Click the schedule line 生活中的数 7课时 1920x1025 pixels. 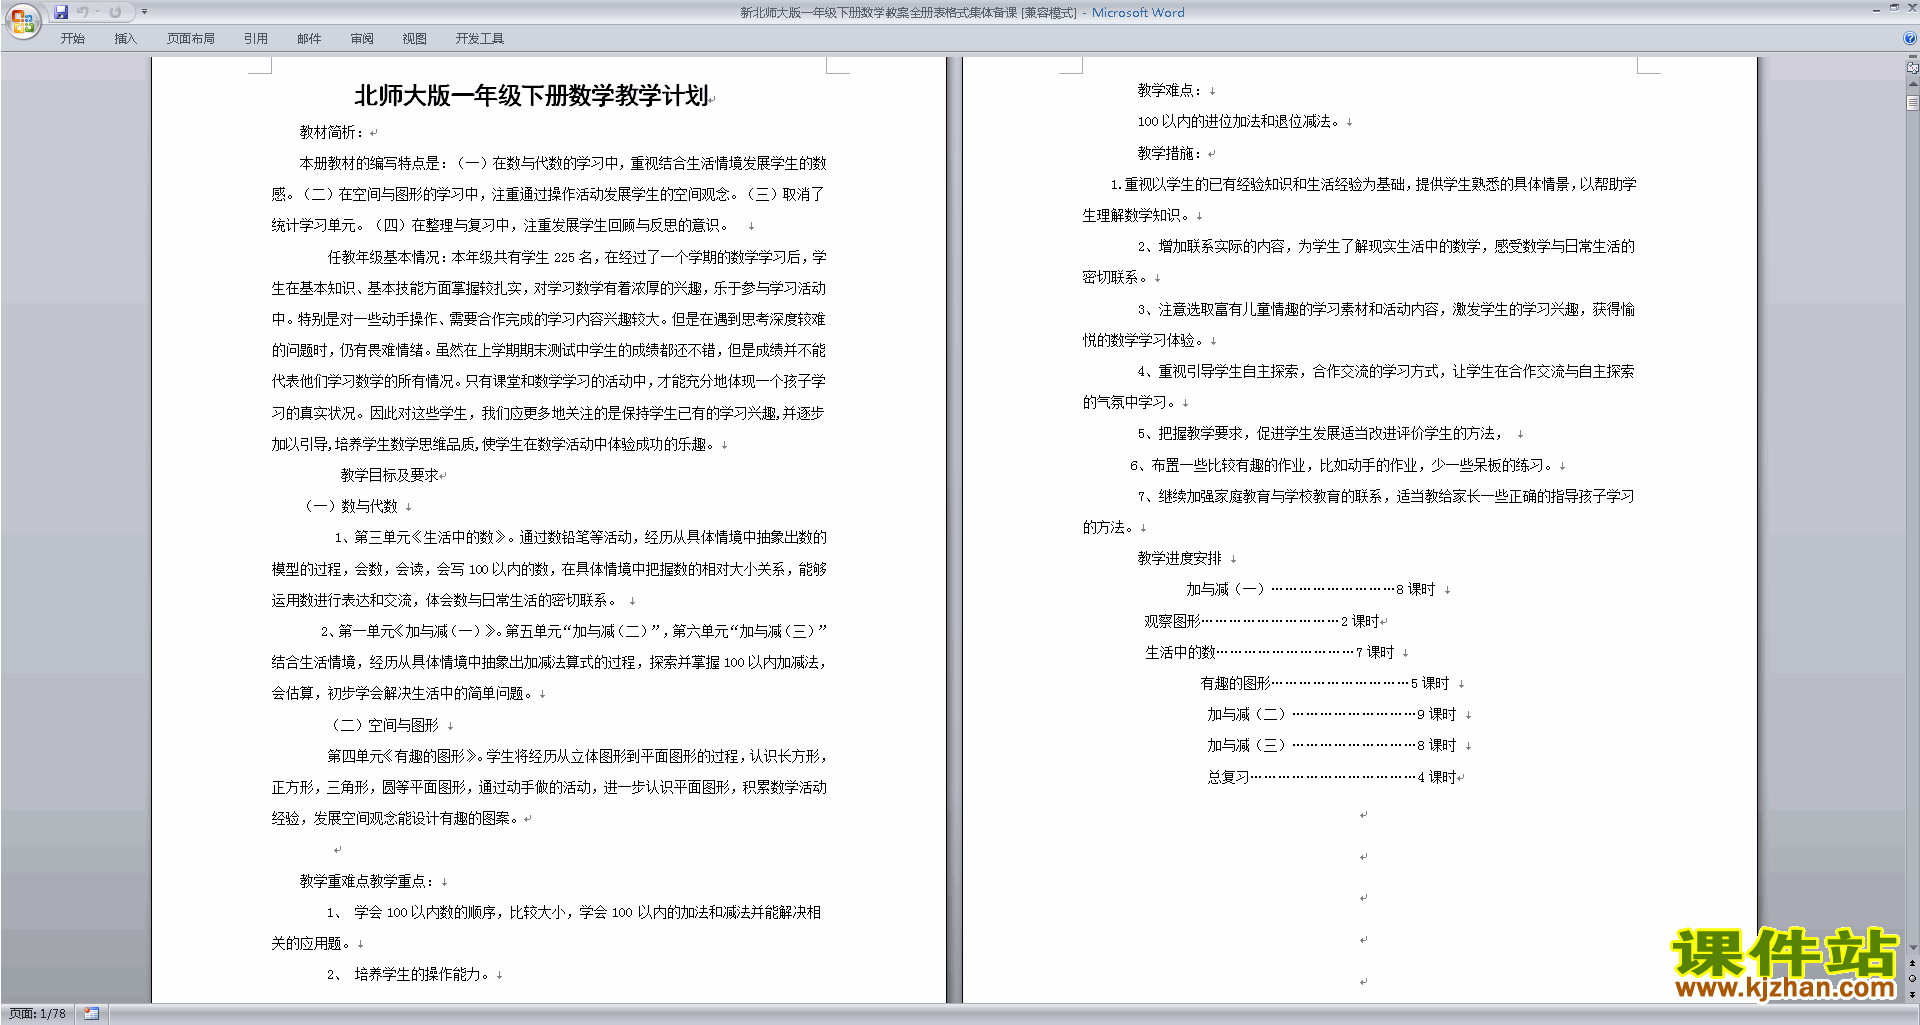pos(1269,652)
